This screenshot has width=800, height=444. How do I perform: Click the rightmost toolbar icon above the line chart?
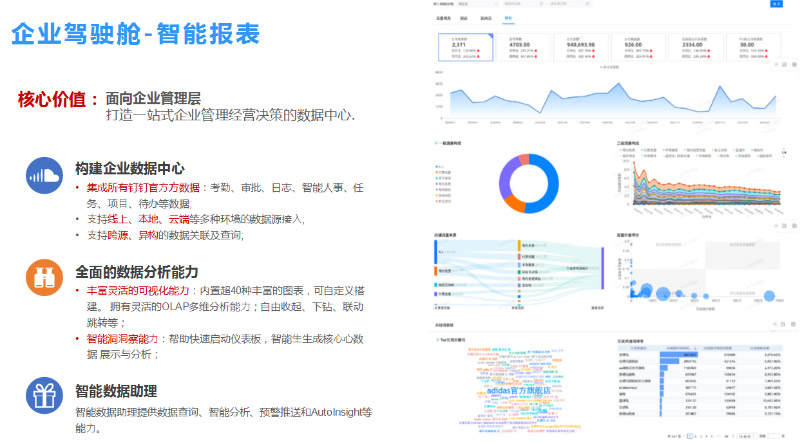click(793, 64)
